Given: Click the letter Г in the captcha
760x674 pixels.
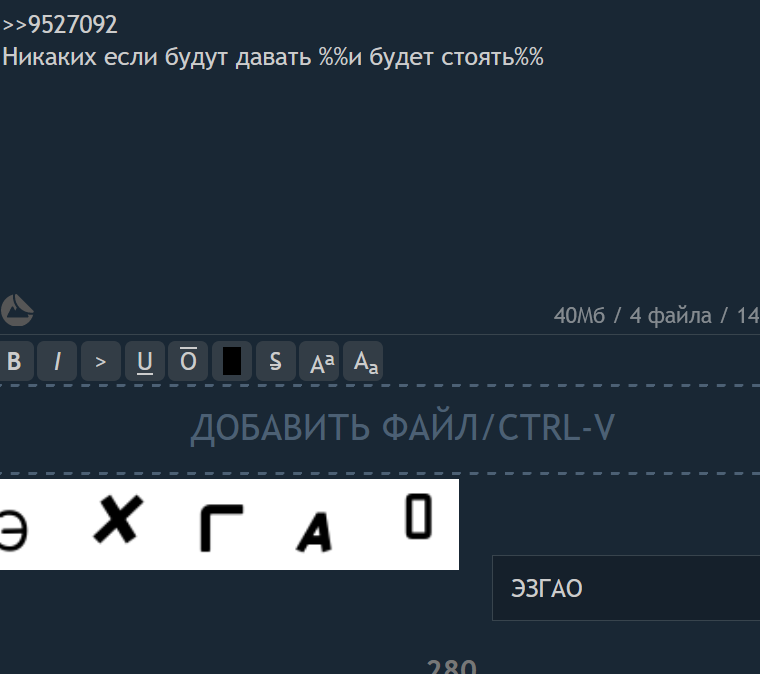Looking at the screenshot, I should pos(222,528).
